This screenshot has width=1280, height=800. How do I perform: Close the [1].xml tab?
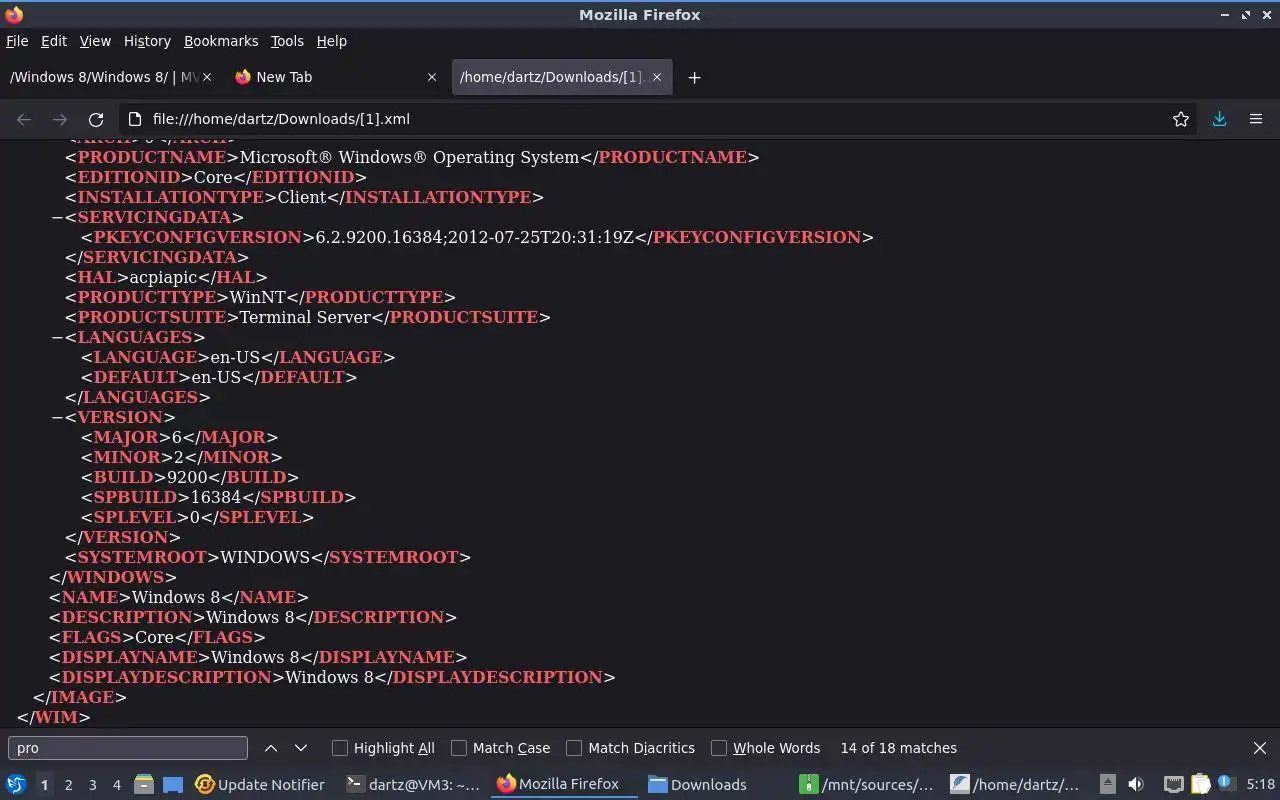pyautogui.click(x=657, y=77)
